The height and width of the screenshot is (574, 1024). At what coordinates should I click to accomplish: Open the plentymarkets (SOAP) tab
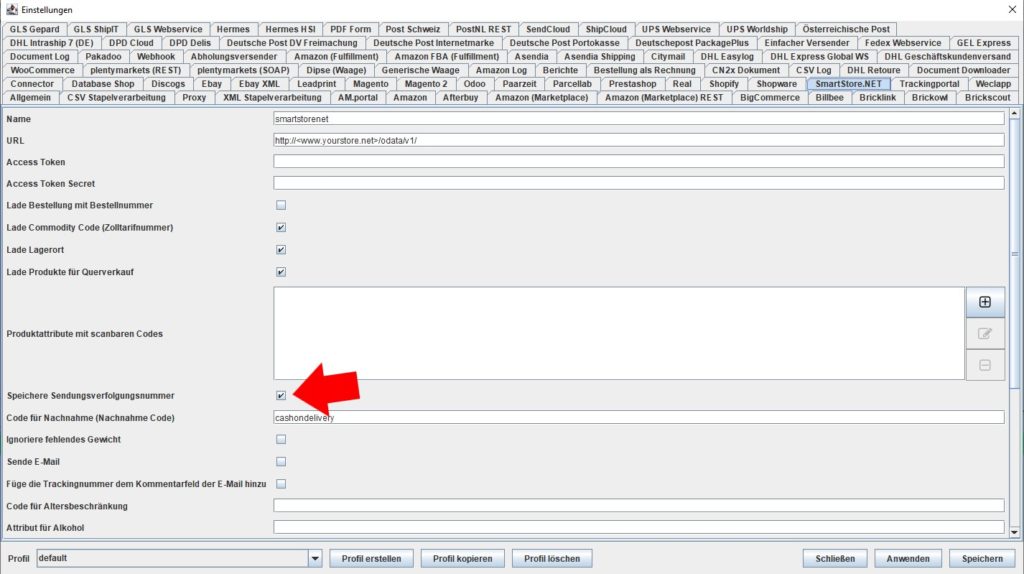coord(243,70)
